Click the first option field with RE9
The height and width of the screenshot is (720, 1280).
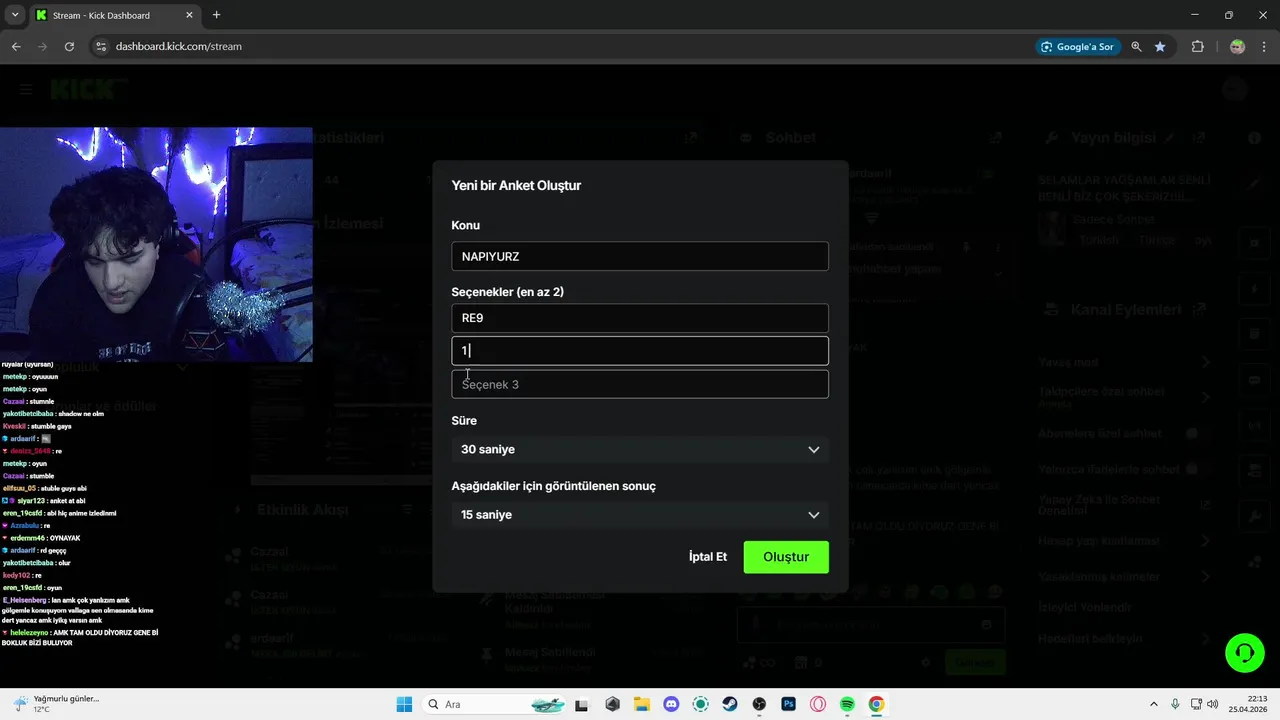tap(640, 318)
